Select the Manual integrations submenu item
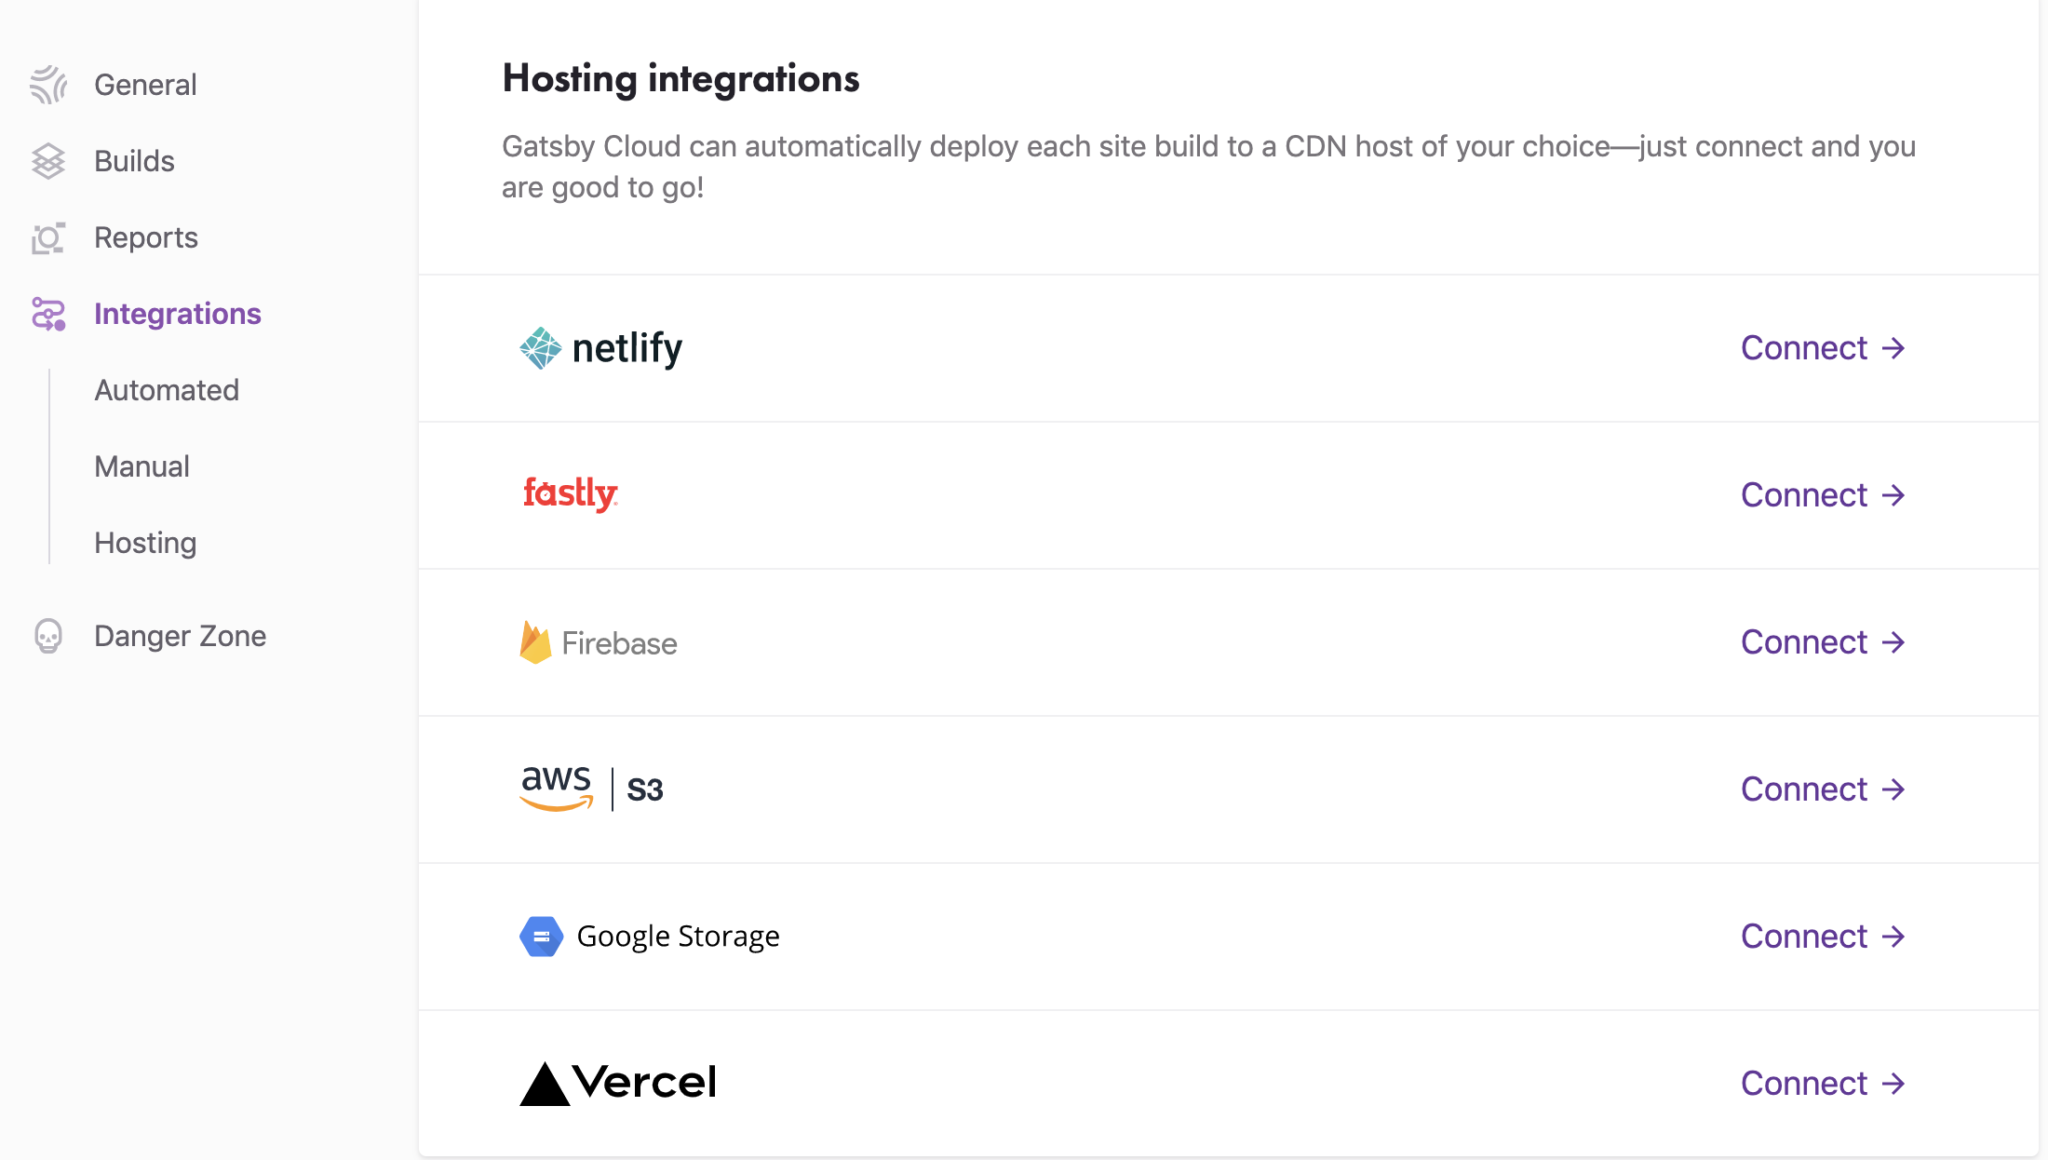This screenshot has width=2048, height=1160. 142,467
